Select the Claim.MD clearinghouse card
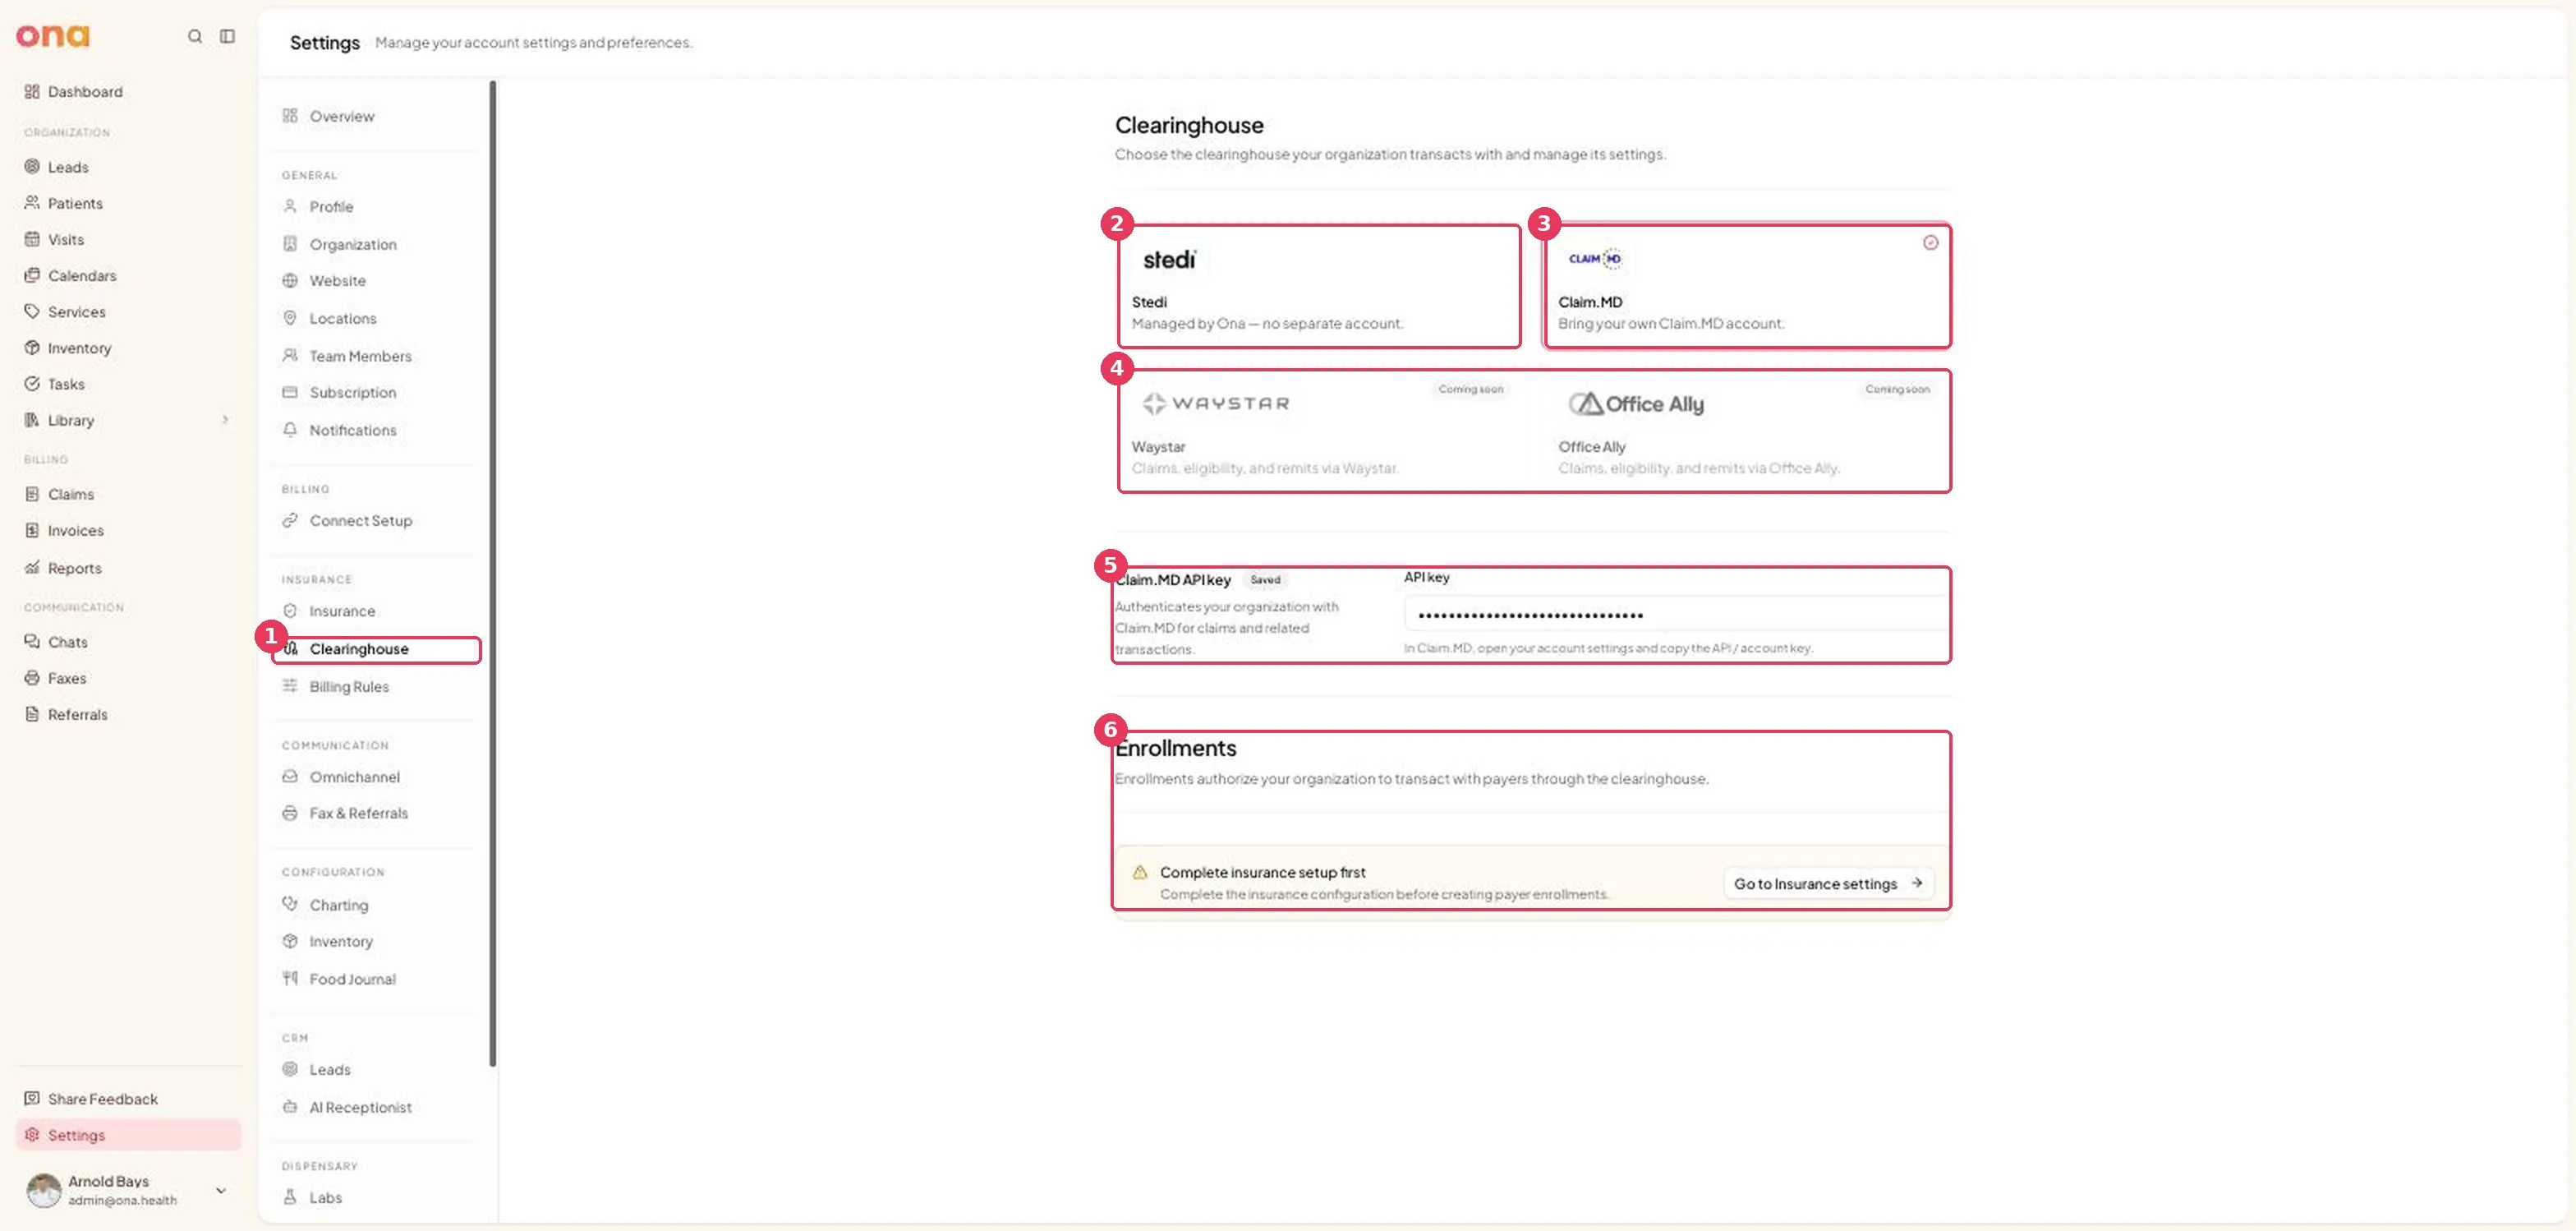2576x1231 pixels. [1747, 287]
